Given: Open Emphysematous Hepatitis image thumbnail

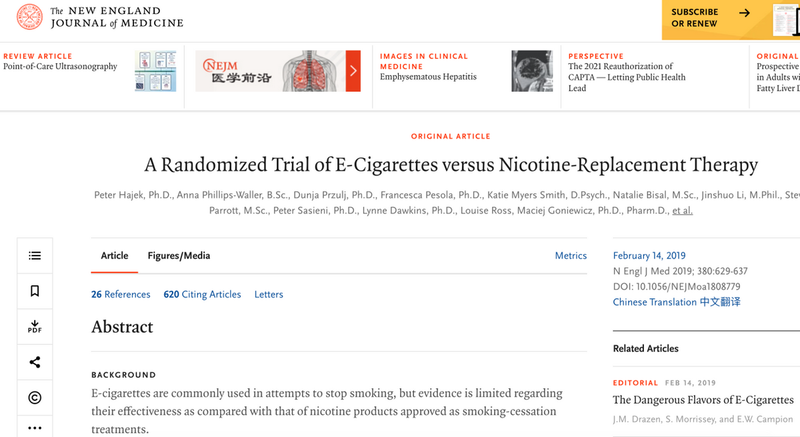Looking at the screenshot, I should [532, 71].
